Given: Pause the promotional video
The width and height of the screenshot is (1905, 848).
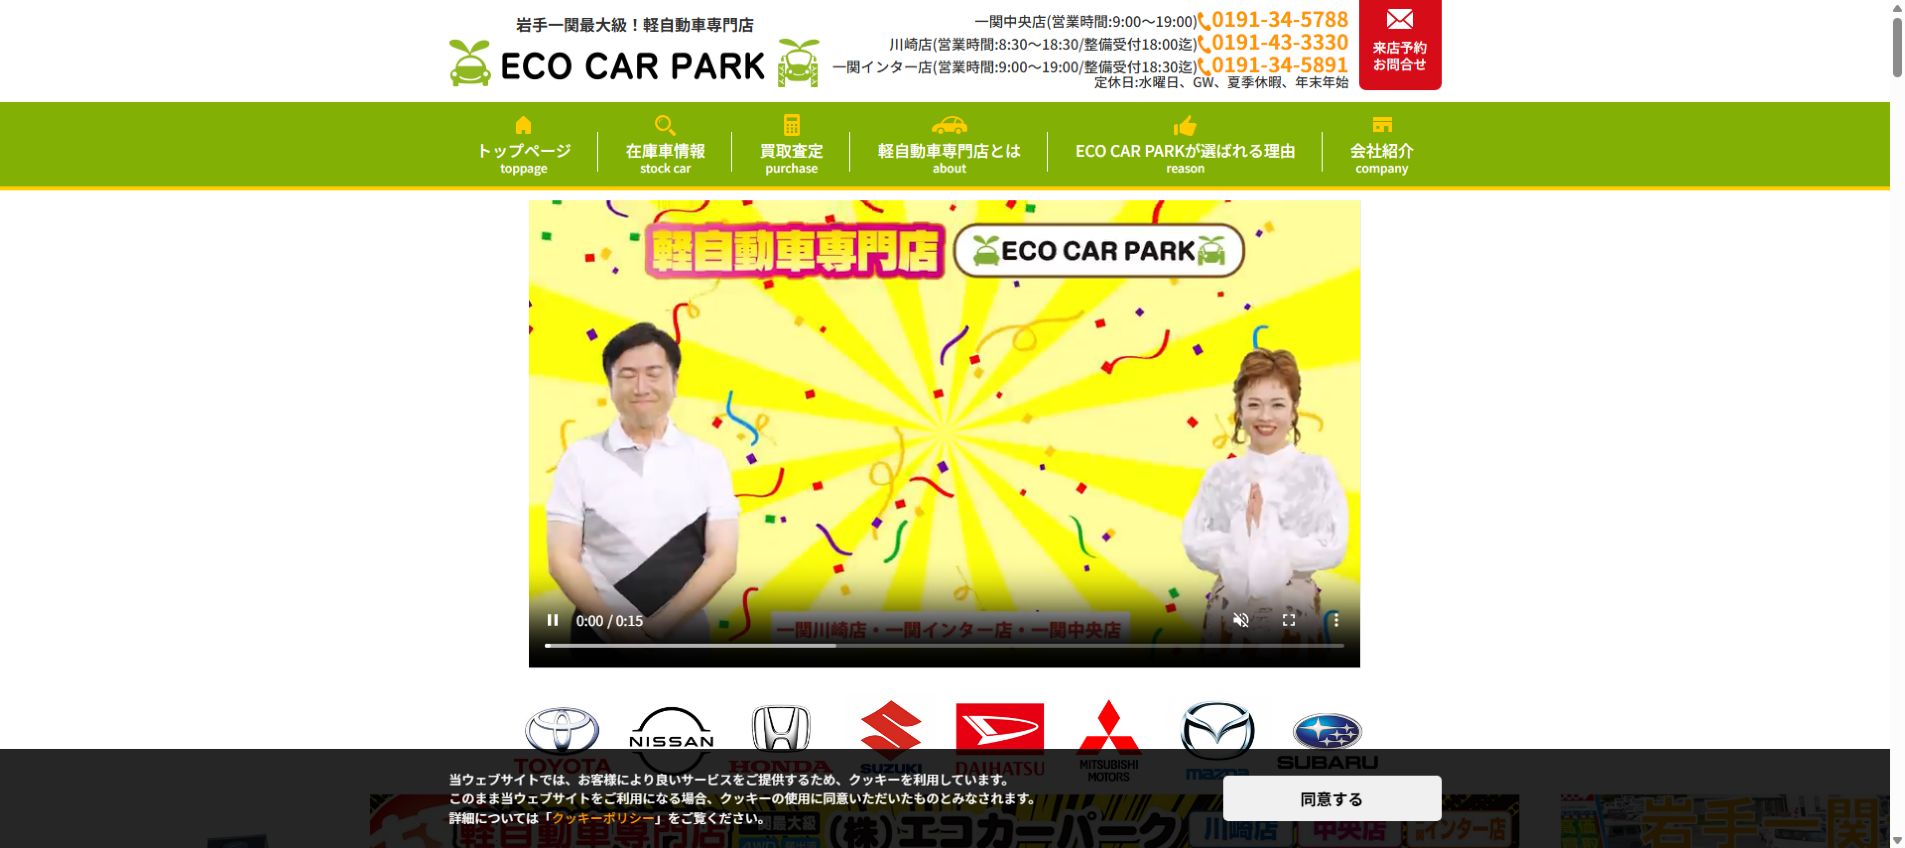Looking at the screenshot, I should pyautogui.click(x=553, y=620).
